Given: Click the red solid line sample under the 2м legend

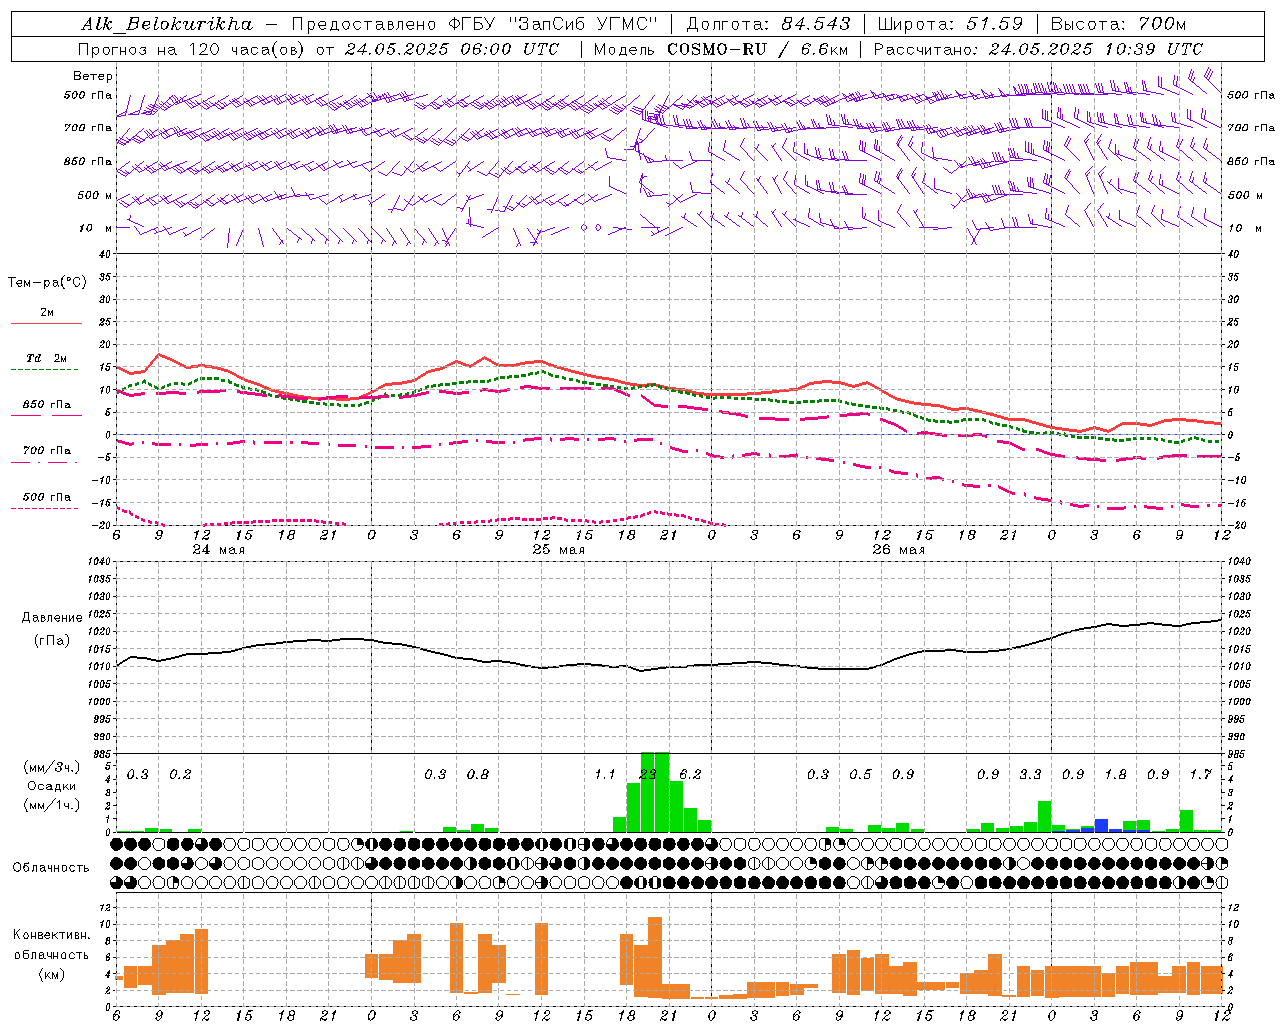Looking at the screenshot, I should (x=46, y=324).
